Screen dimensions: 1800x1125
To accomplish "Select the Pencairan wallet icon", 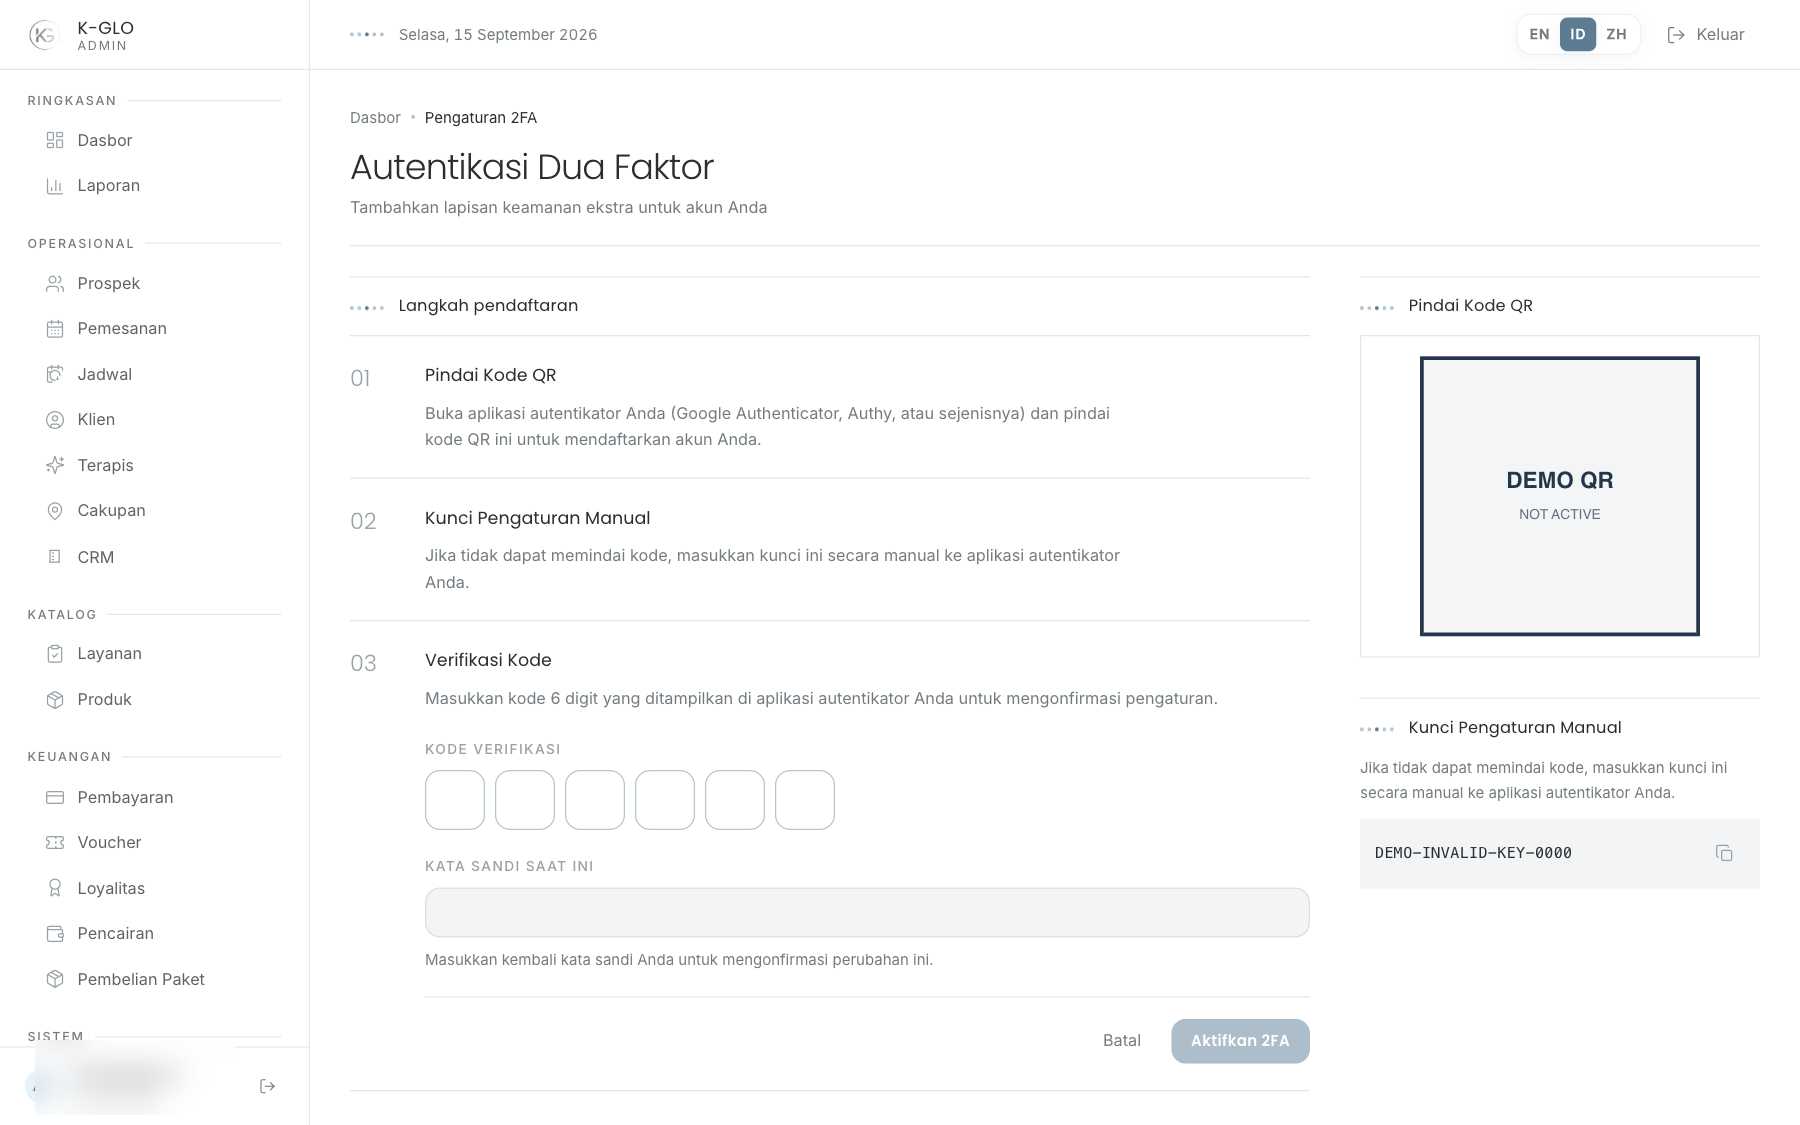I will 55,934.
